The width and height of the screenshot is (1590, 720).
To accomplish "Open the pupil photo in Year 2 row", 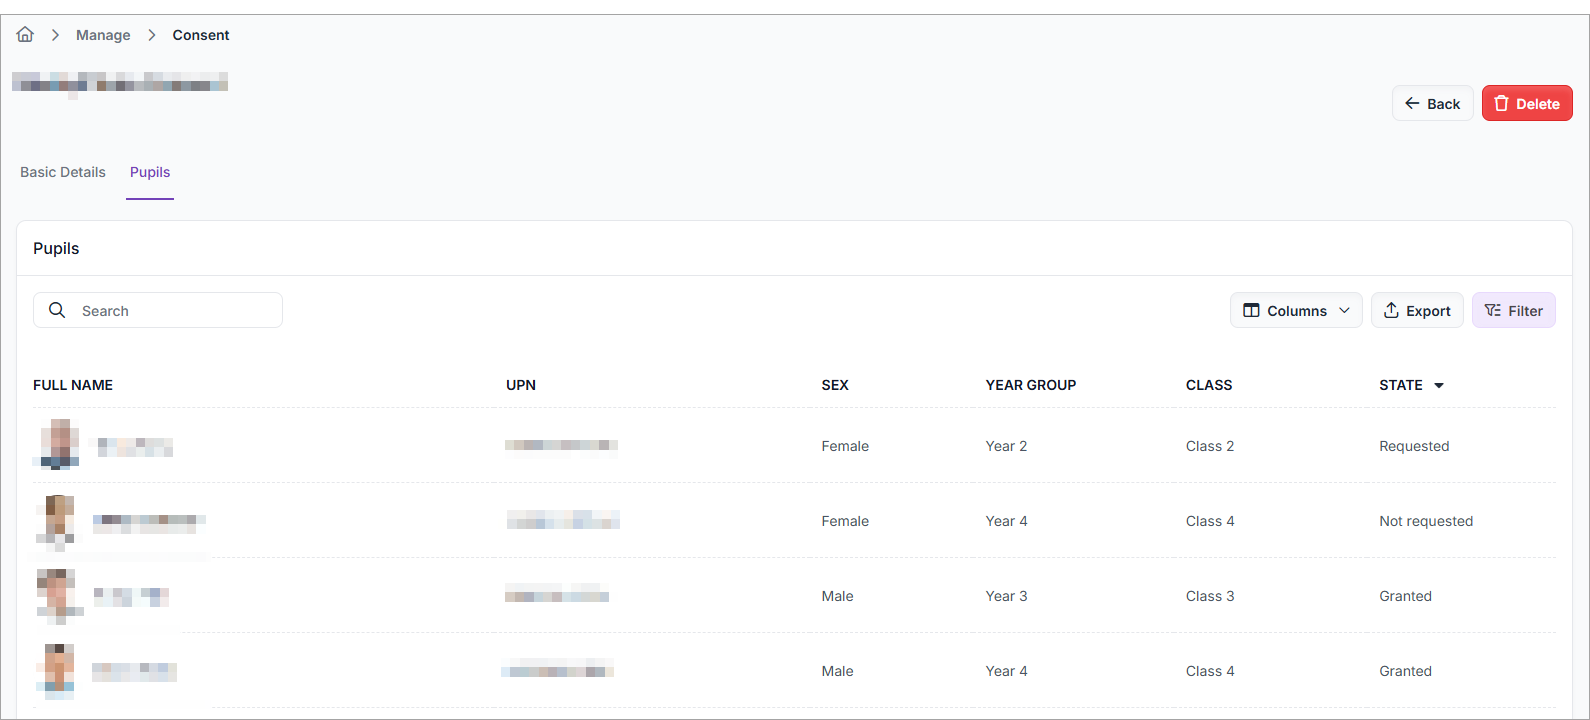I will [x=59, y=445].
